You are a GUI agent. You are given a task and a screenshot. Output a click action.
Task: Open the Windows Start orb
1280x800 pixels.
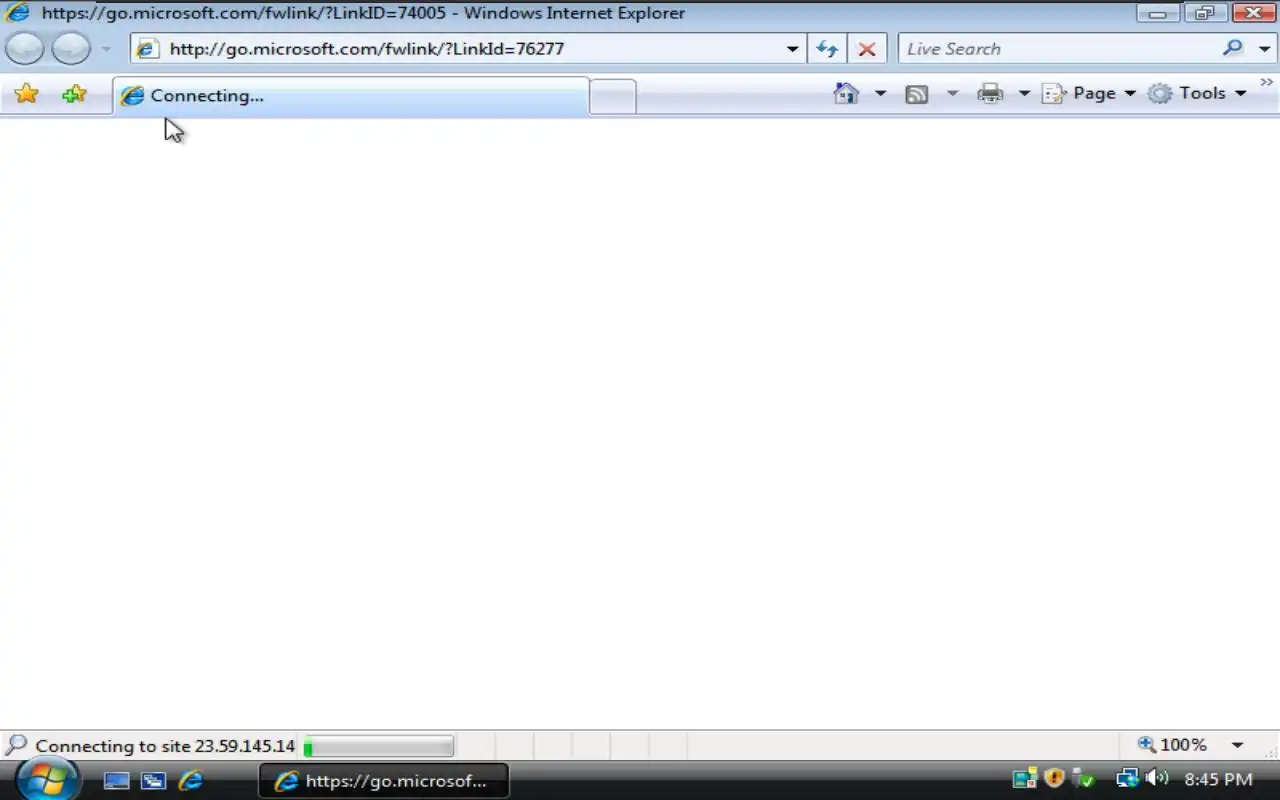point(46,780)
